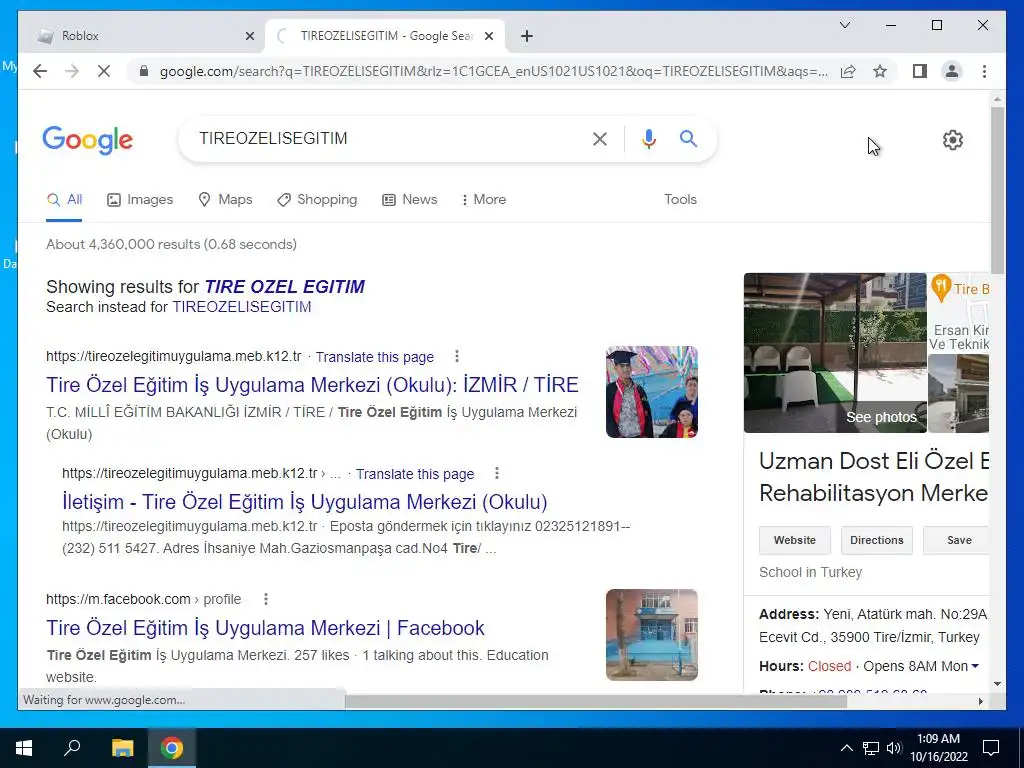Click the Chrome taskbar icon
This screenshot has width=1024, height=768.
pyautogui.click(x=172, y=748)
